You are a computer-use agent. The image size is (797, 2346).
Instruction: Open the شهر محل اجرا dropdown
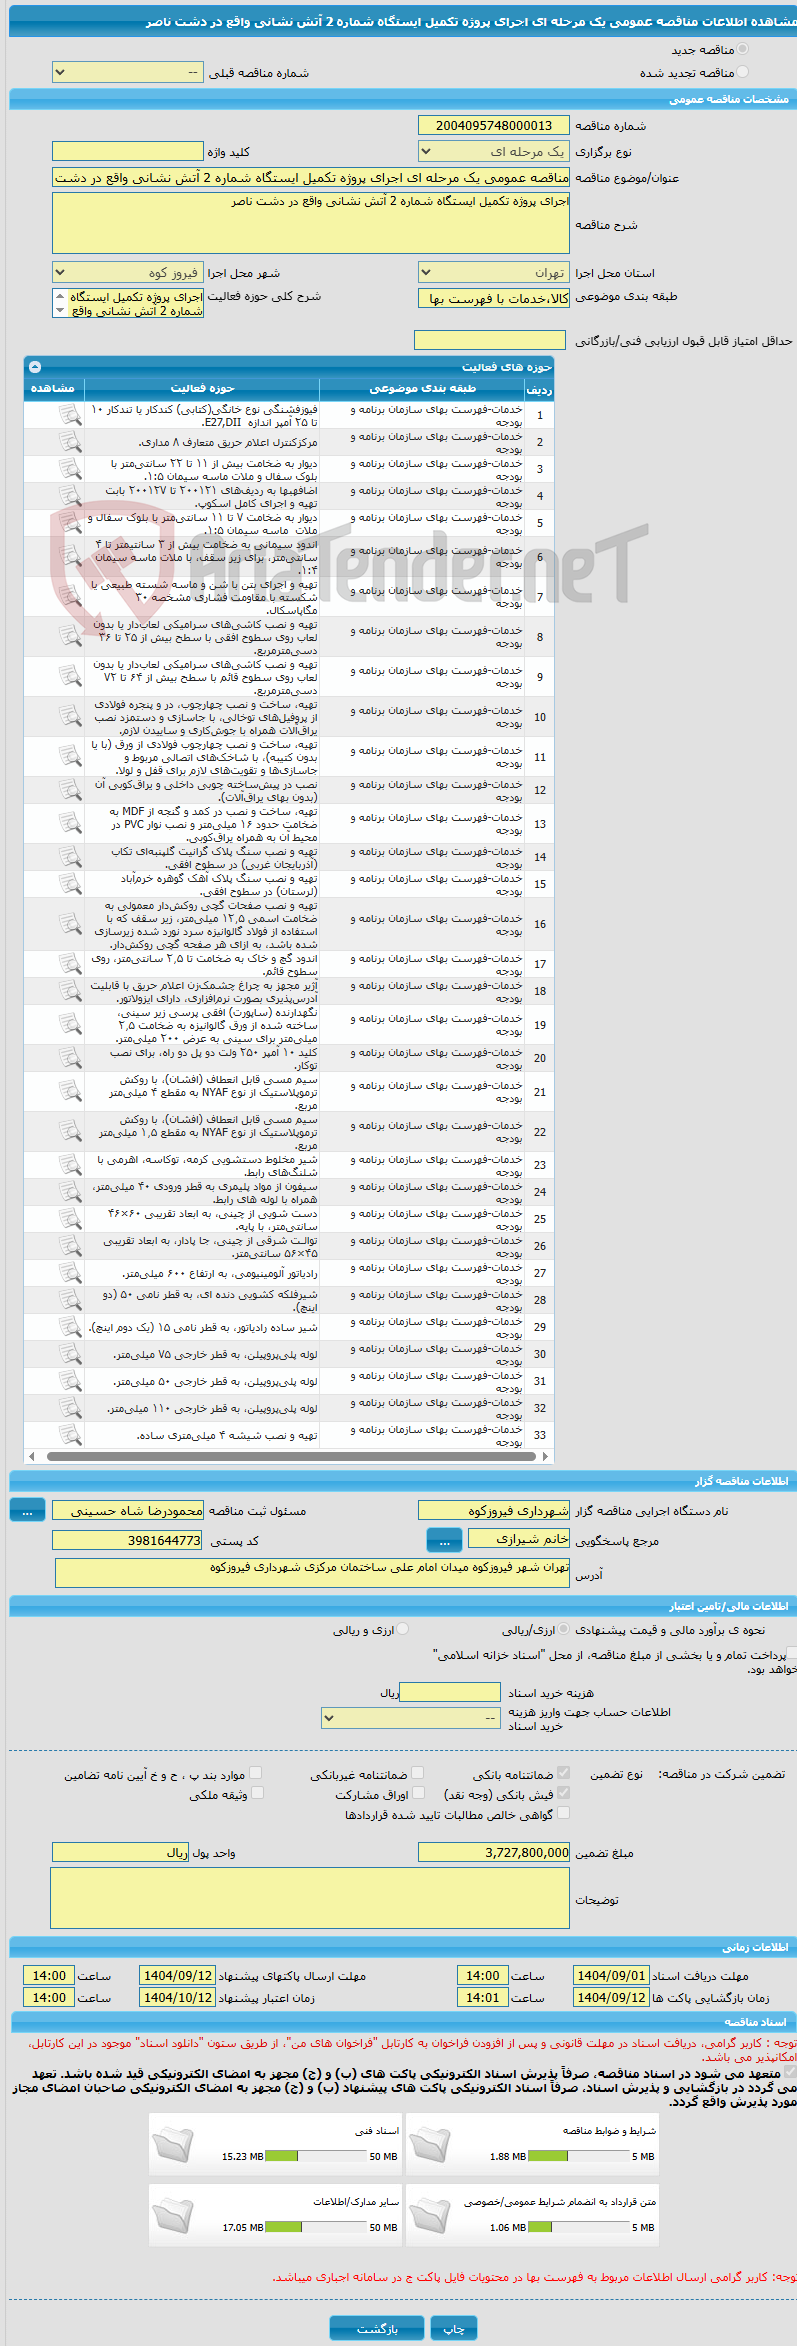127,272
